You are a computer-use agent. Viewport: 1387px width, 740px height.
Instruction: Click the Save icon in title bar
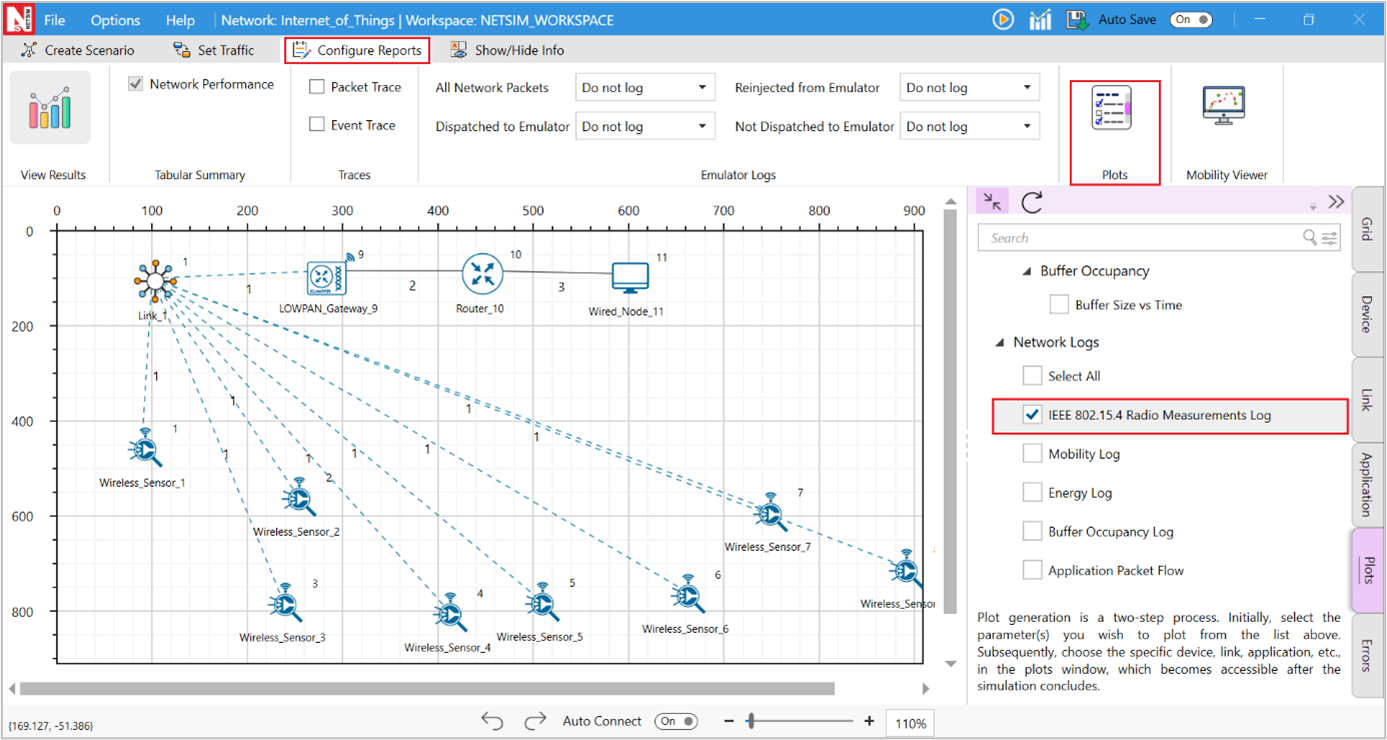1077,20
